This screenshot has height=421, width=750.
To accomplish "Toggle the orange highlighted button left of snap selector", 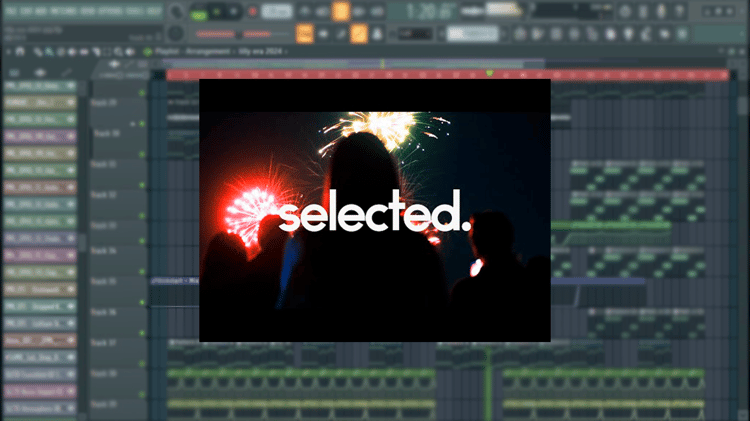I will (x=359, y=34).
